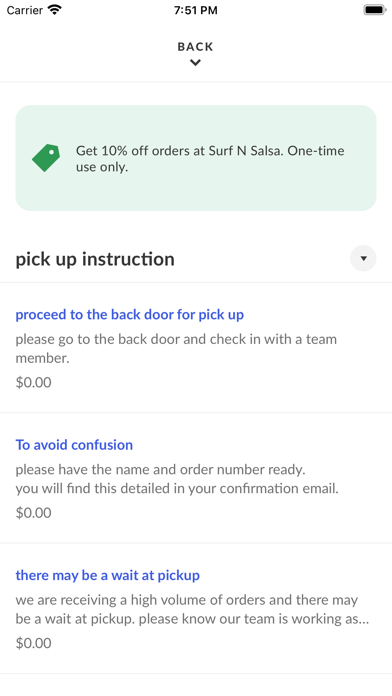
Task: Tap the battery indicator icon
Action: coord(375,10)
